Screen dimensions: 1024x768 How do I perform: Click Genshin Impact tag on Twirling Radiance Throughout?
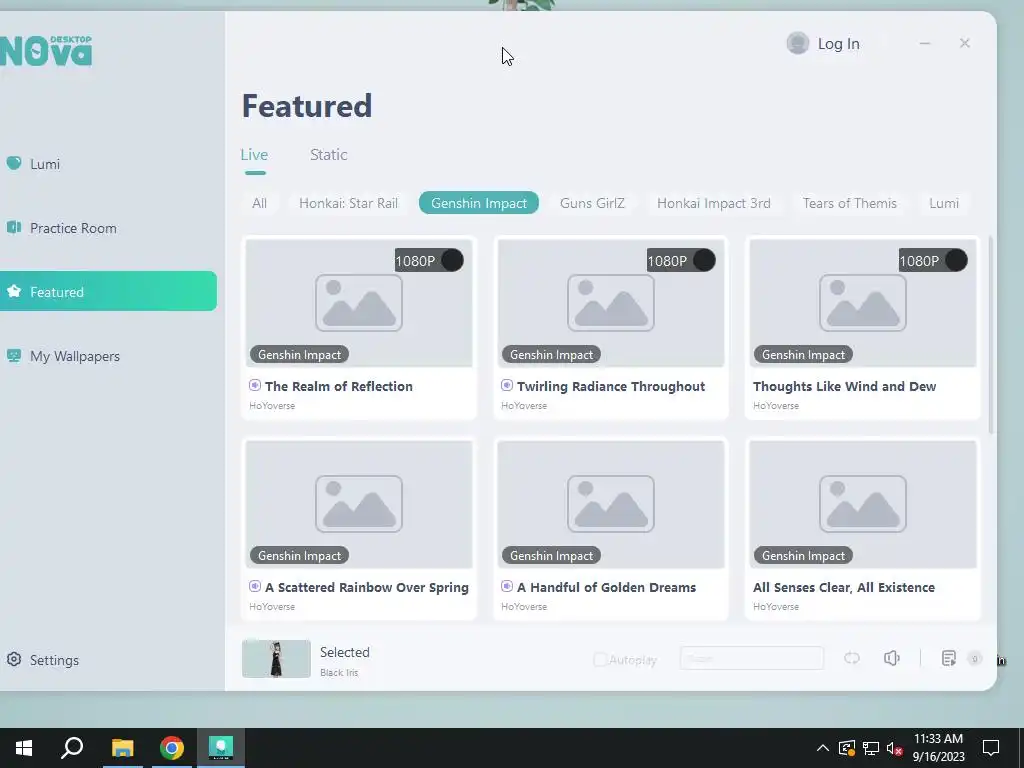(x=551, y=355)
